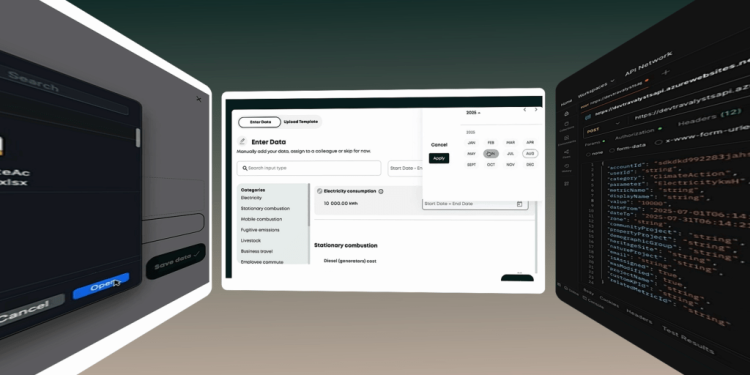Go to previous year in calendar popup
Viewport: 750px width, 375px height.
pos(525,110)
